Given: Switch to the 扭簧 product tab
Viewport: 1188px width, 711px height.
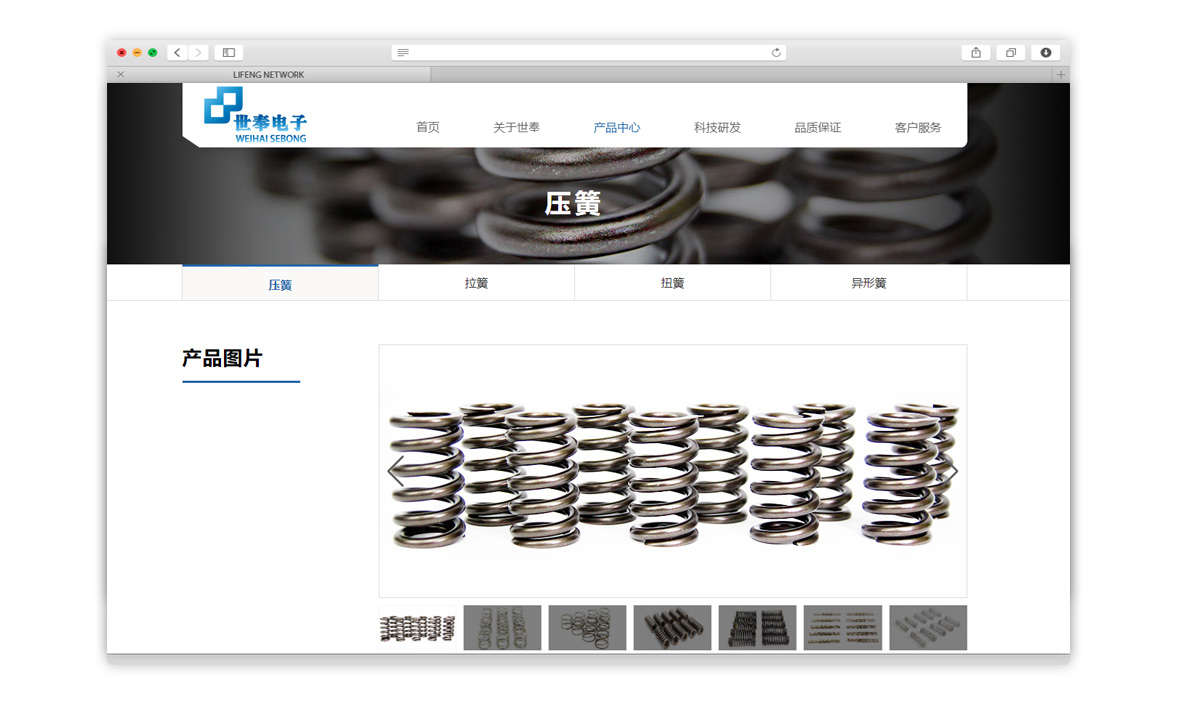Looking at the screenshot, I should click(673, 283).
